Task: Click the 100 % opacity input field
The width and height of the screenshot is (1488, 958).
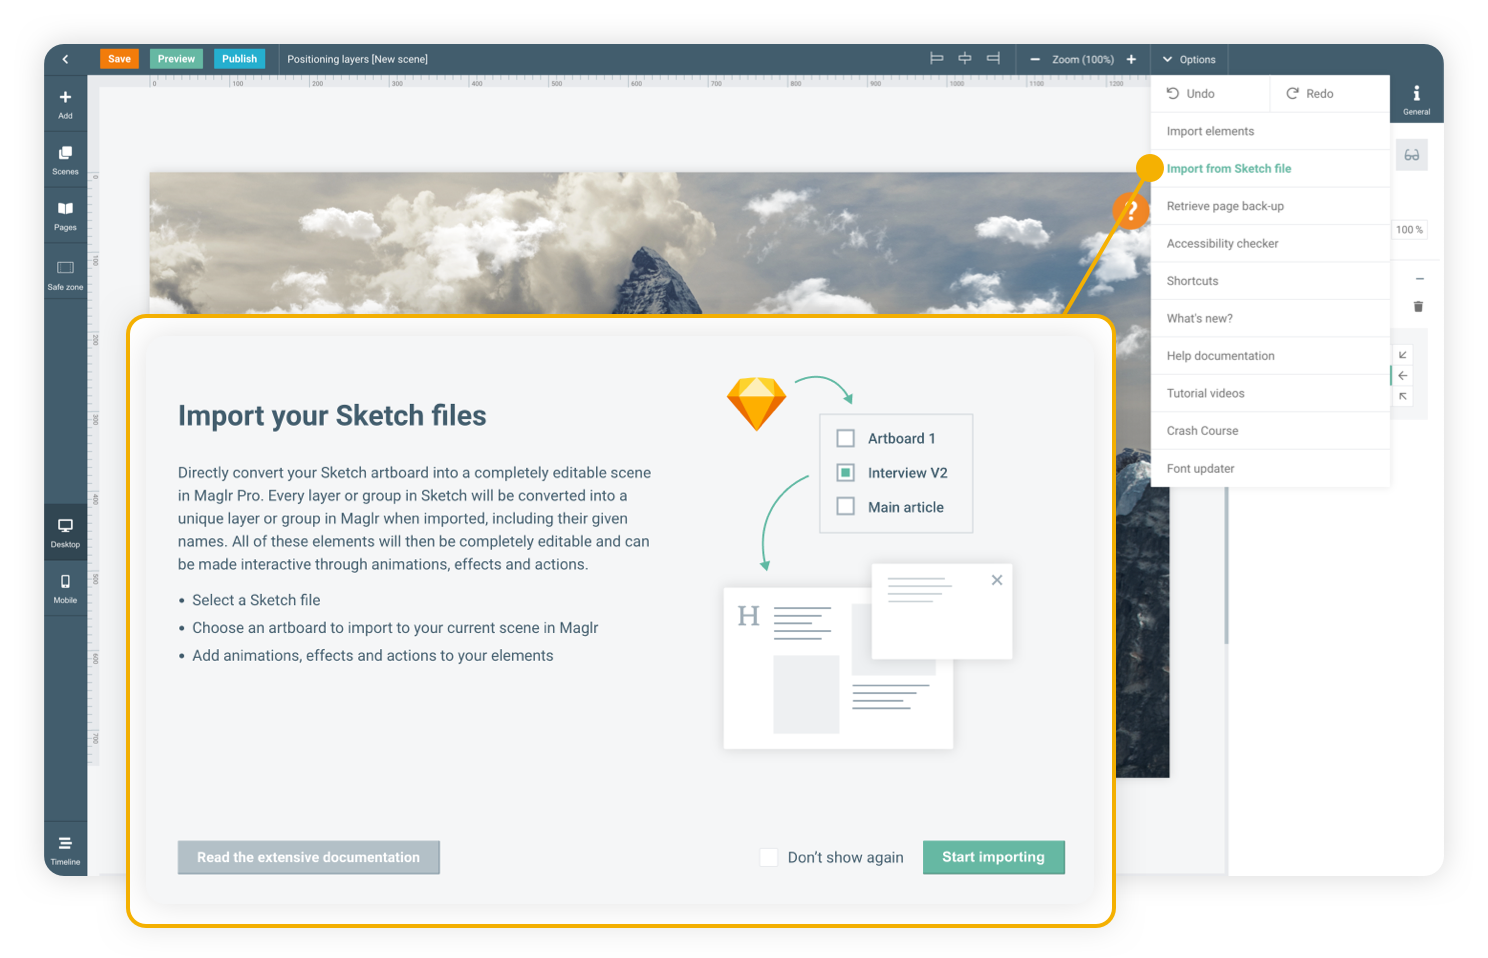Action: (x=1409, y=230)
